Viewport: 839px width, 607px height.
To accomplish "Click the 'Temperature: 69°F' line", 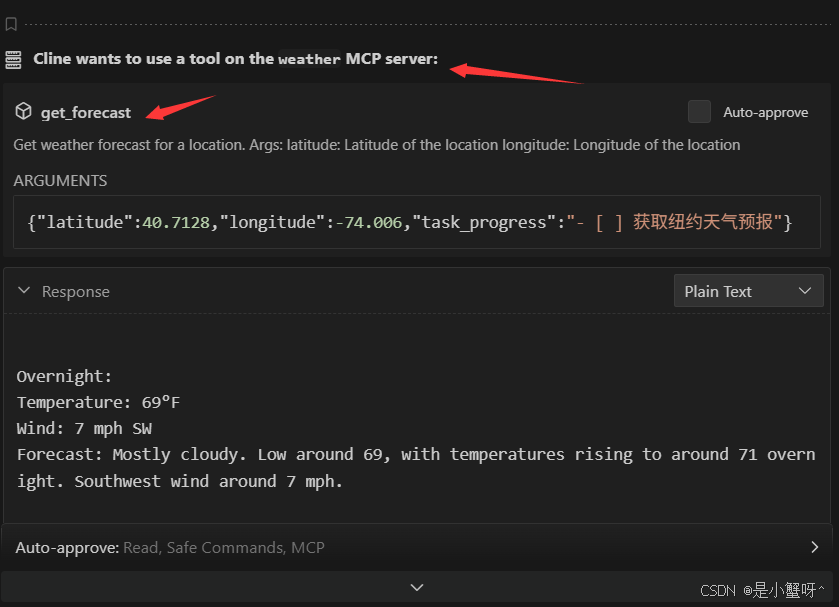I will pyautogui.click(x=98, y=403).
